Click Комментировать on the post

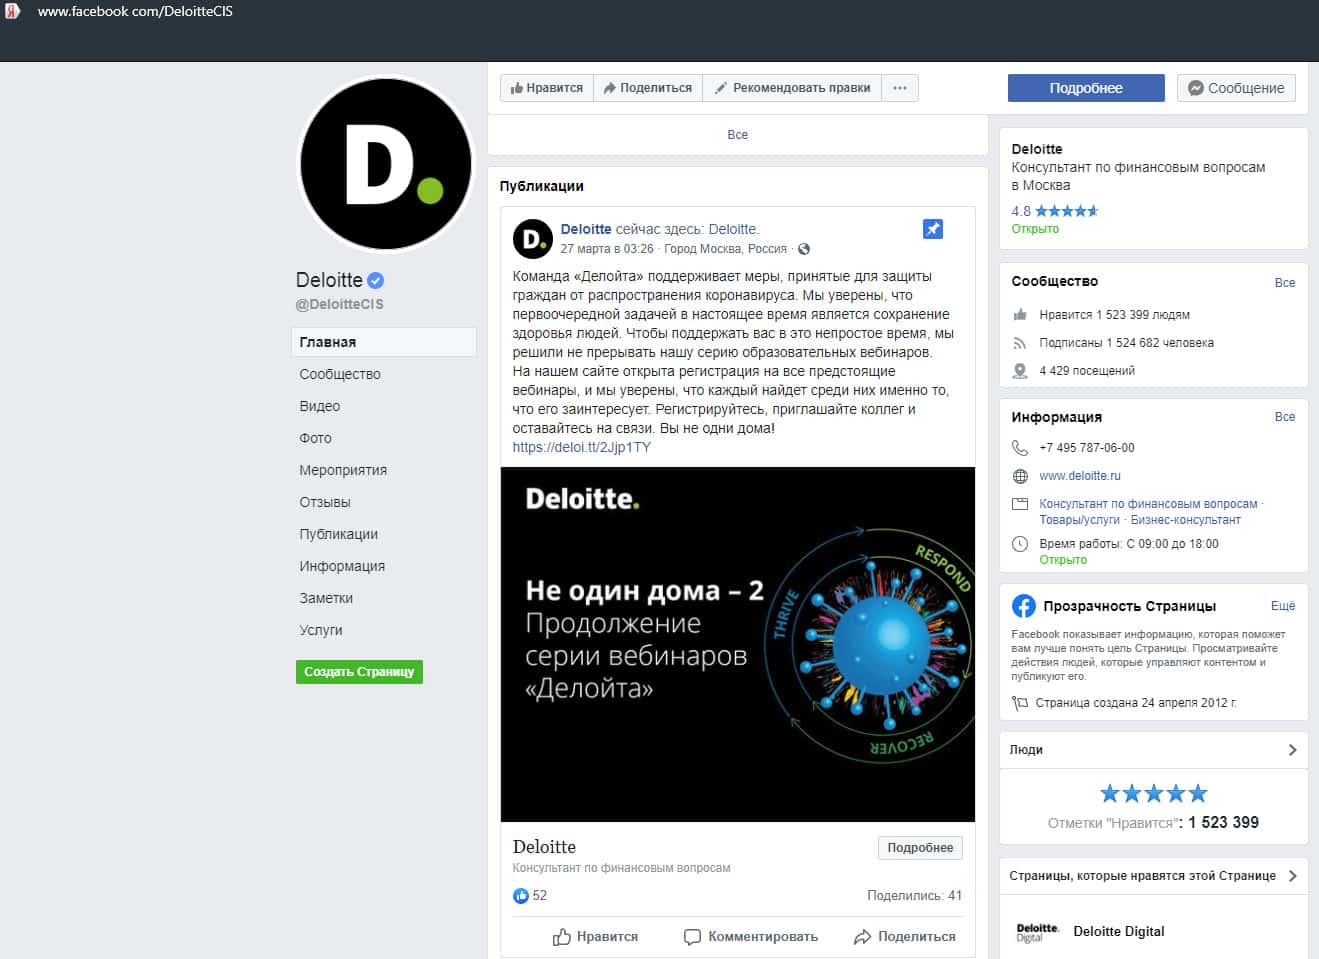tap(750, 937)
